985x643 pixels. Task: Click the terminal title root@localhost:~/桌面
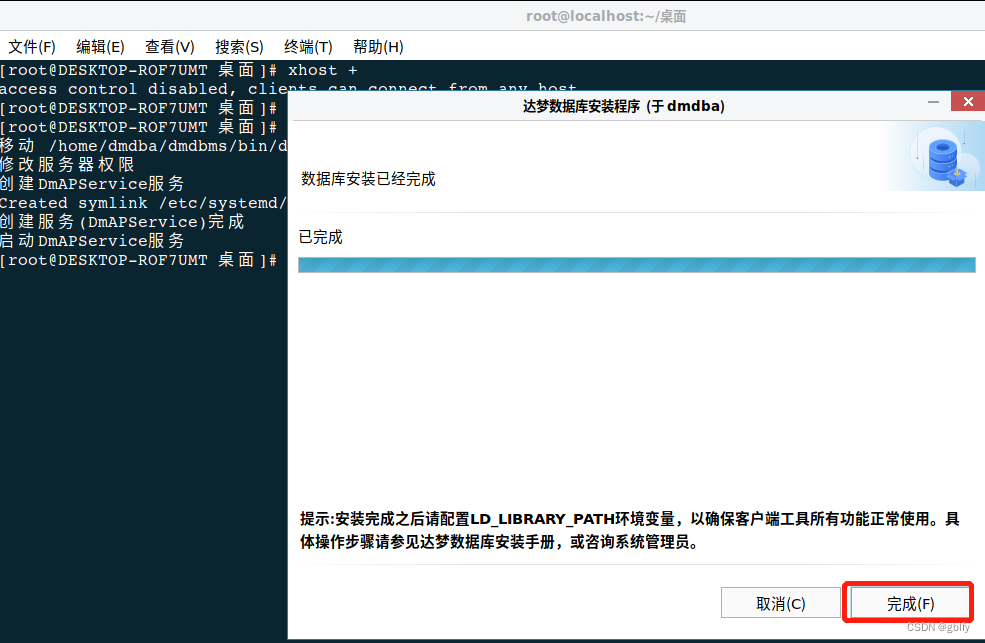[606, 16]
